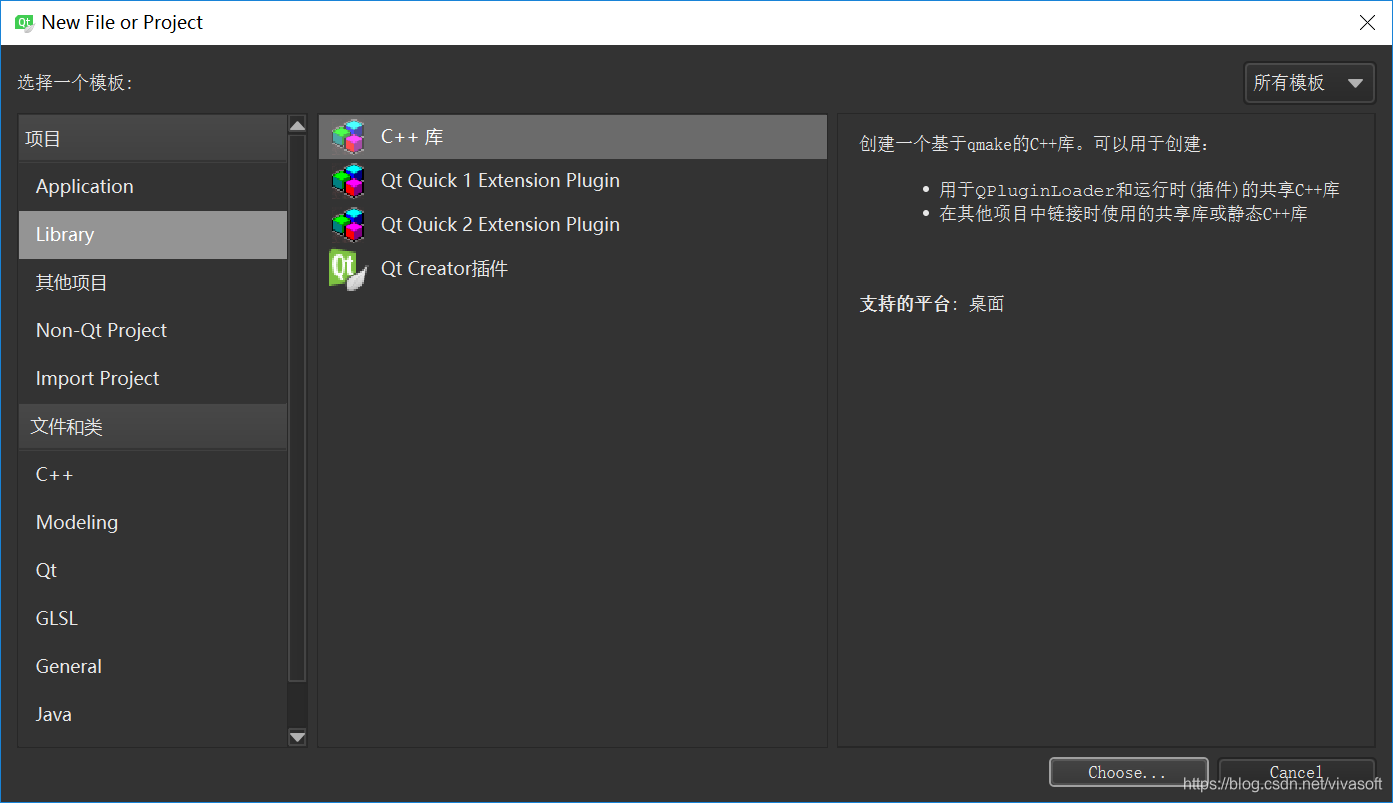Click the 支持的平台: 桌面 text
1393x803 pixels.
(x=932, y=304)
